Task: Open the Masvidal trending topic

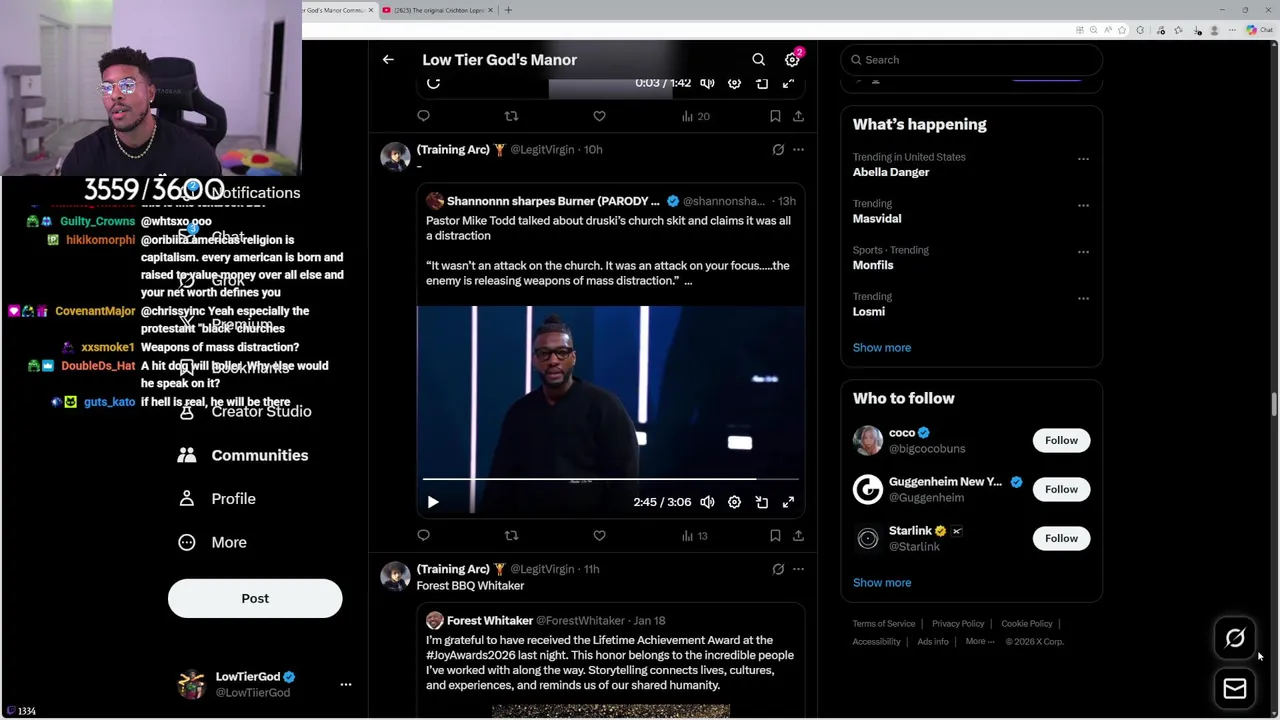Action: pyautogui.click(x=877, y=219)
